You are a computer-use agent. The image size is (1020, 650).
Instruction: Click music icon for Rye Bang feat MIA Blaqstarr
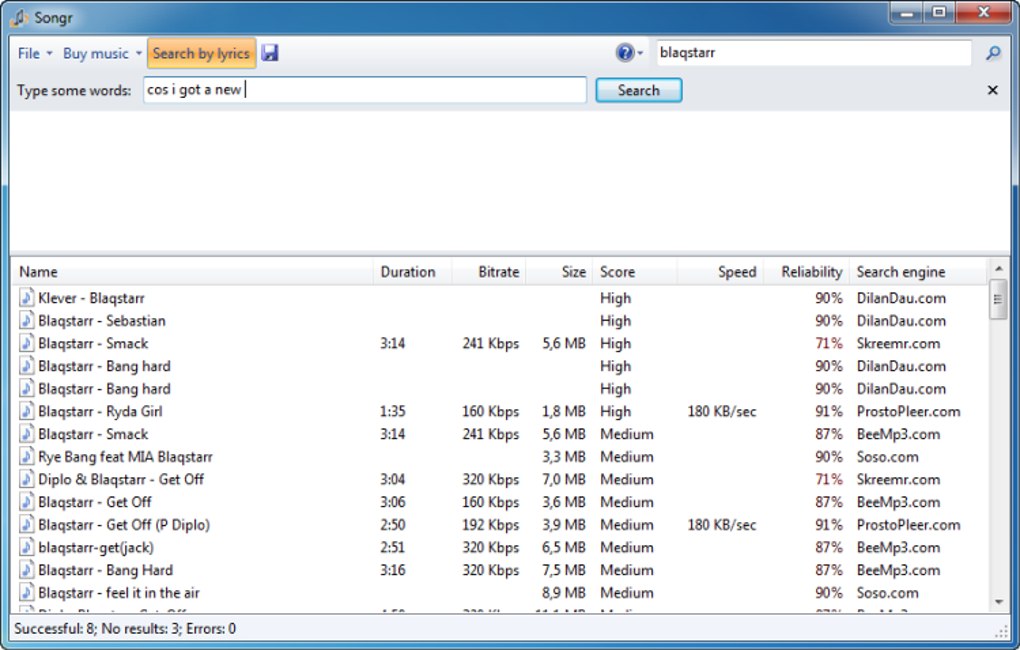click(27, 457)
